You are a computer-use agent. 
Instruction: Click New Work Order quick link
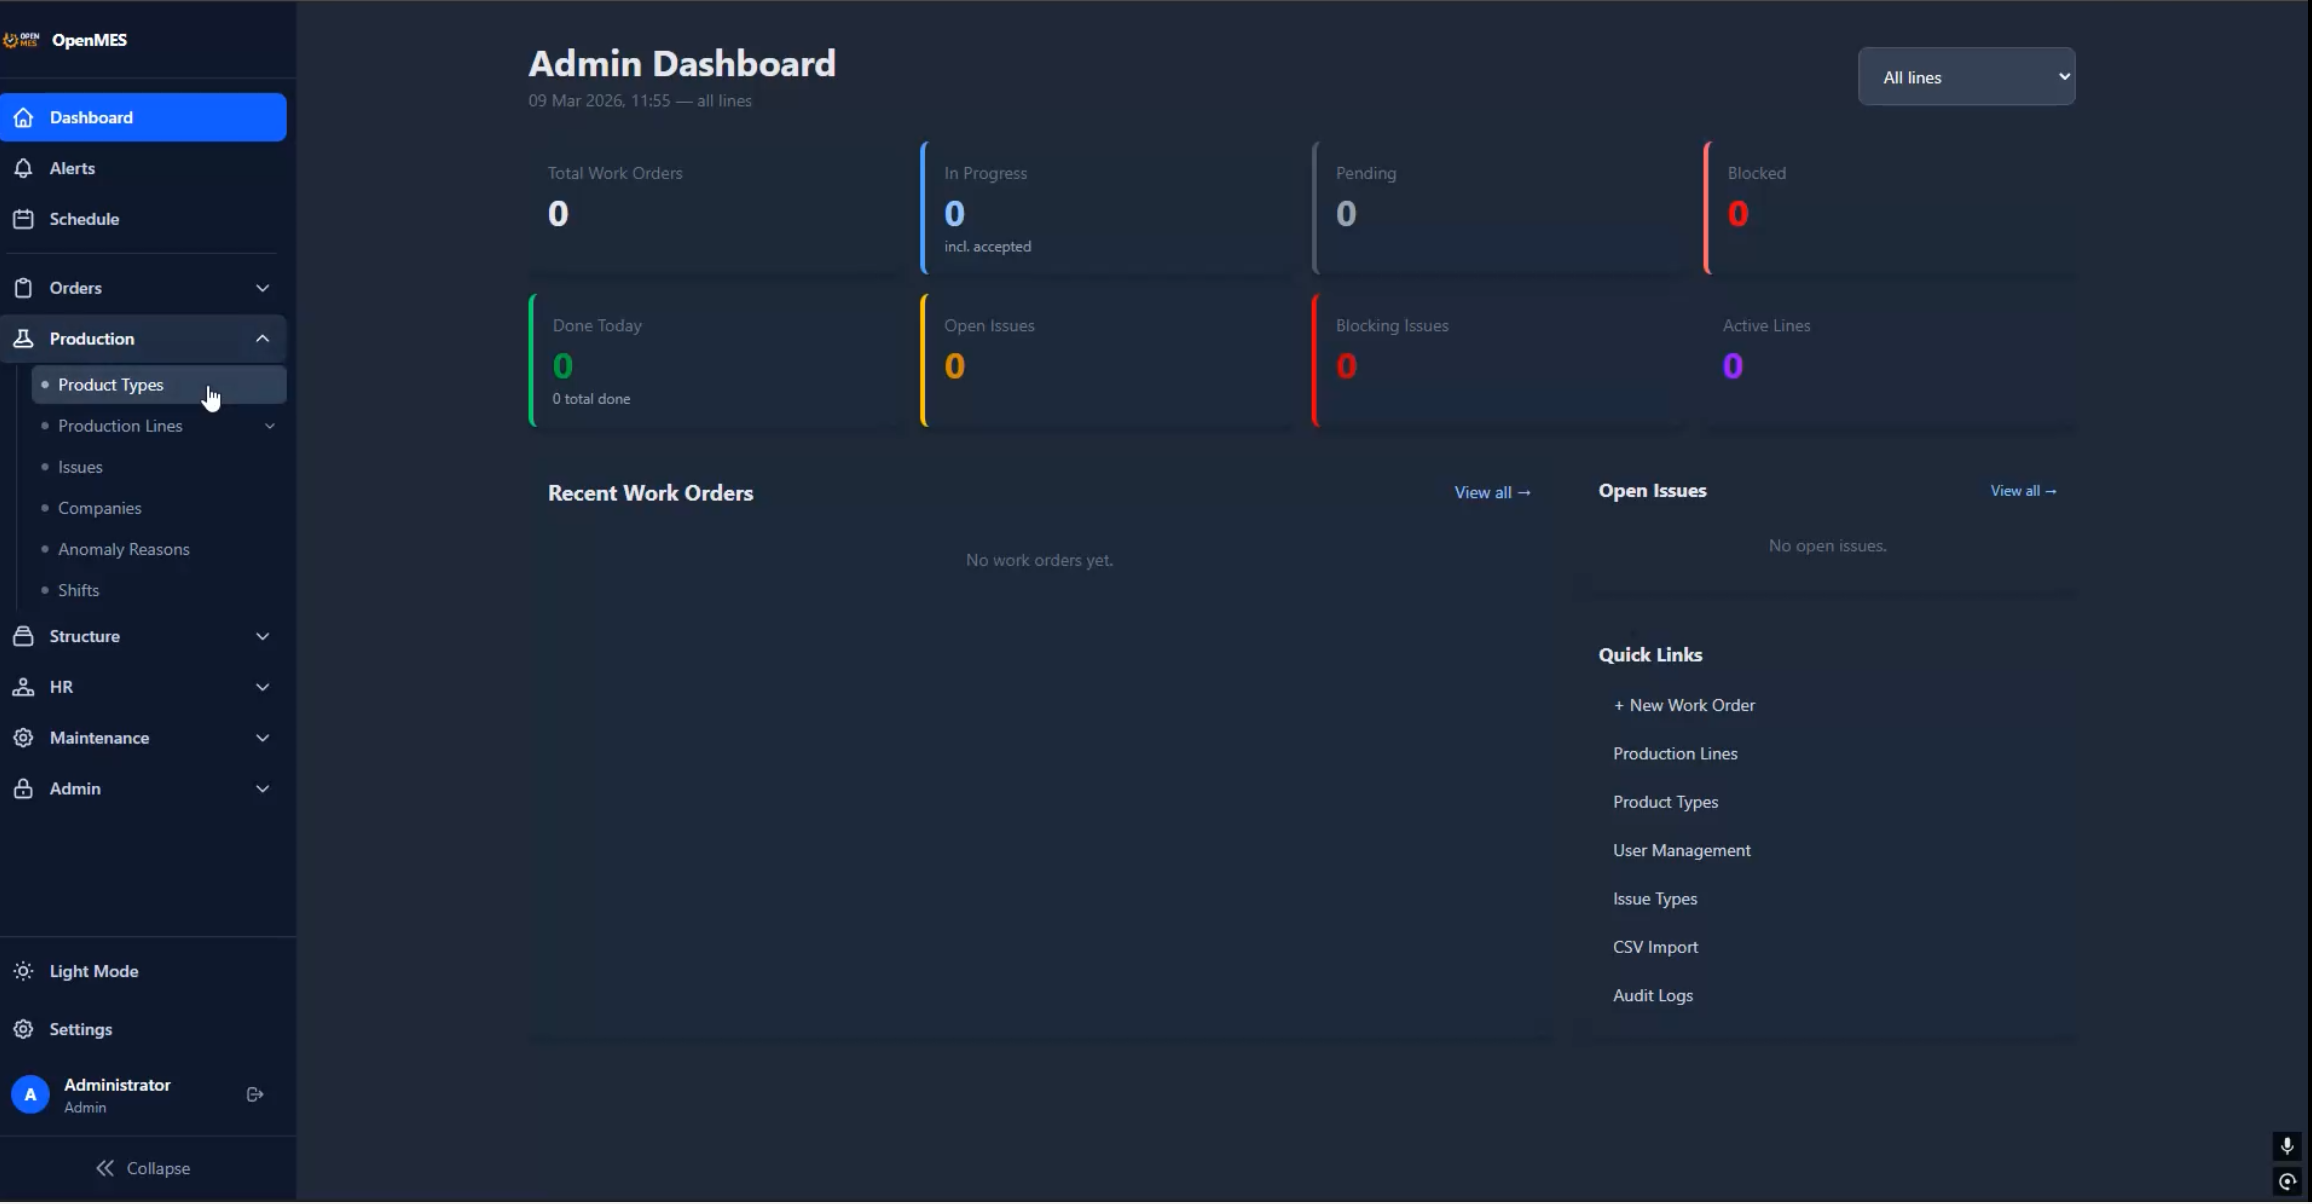(x=1683, y=706)
